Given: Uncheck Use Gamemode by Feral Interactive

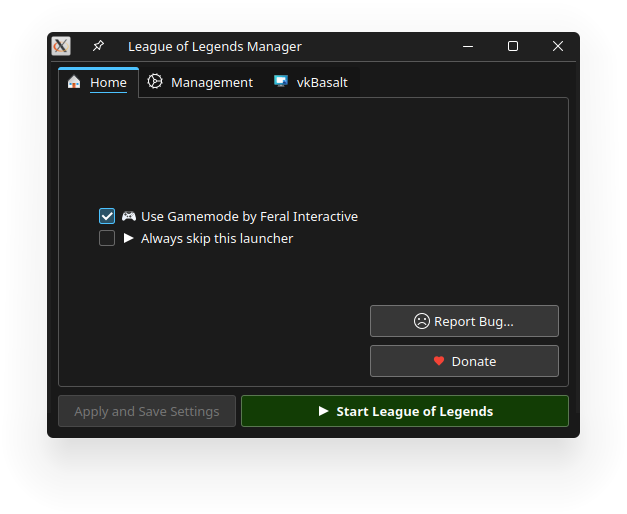Looking at the screenshot, I should click(107, 216).
